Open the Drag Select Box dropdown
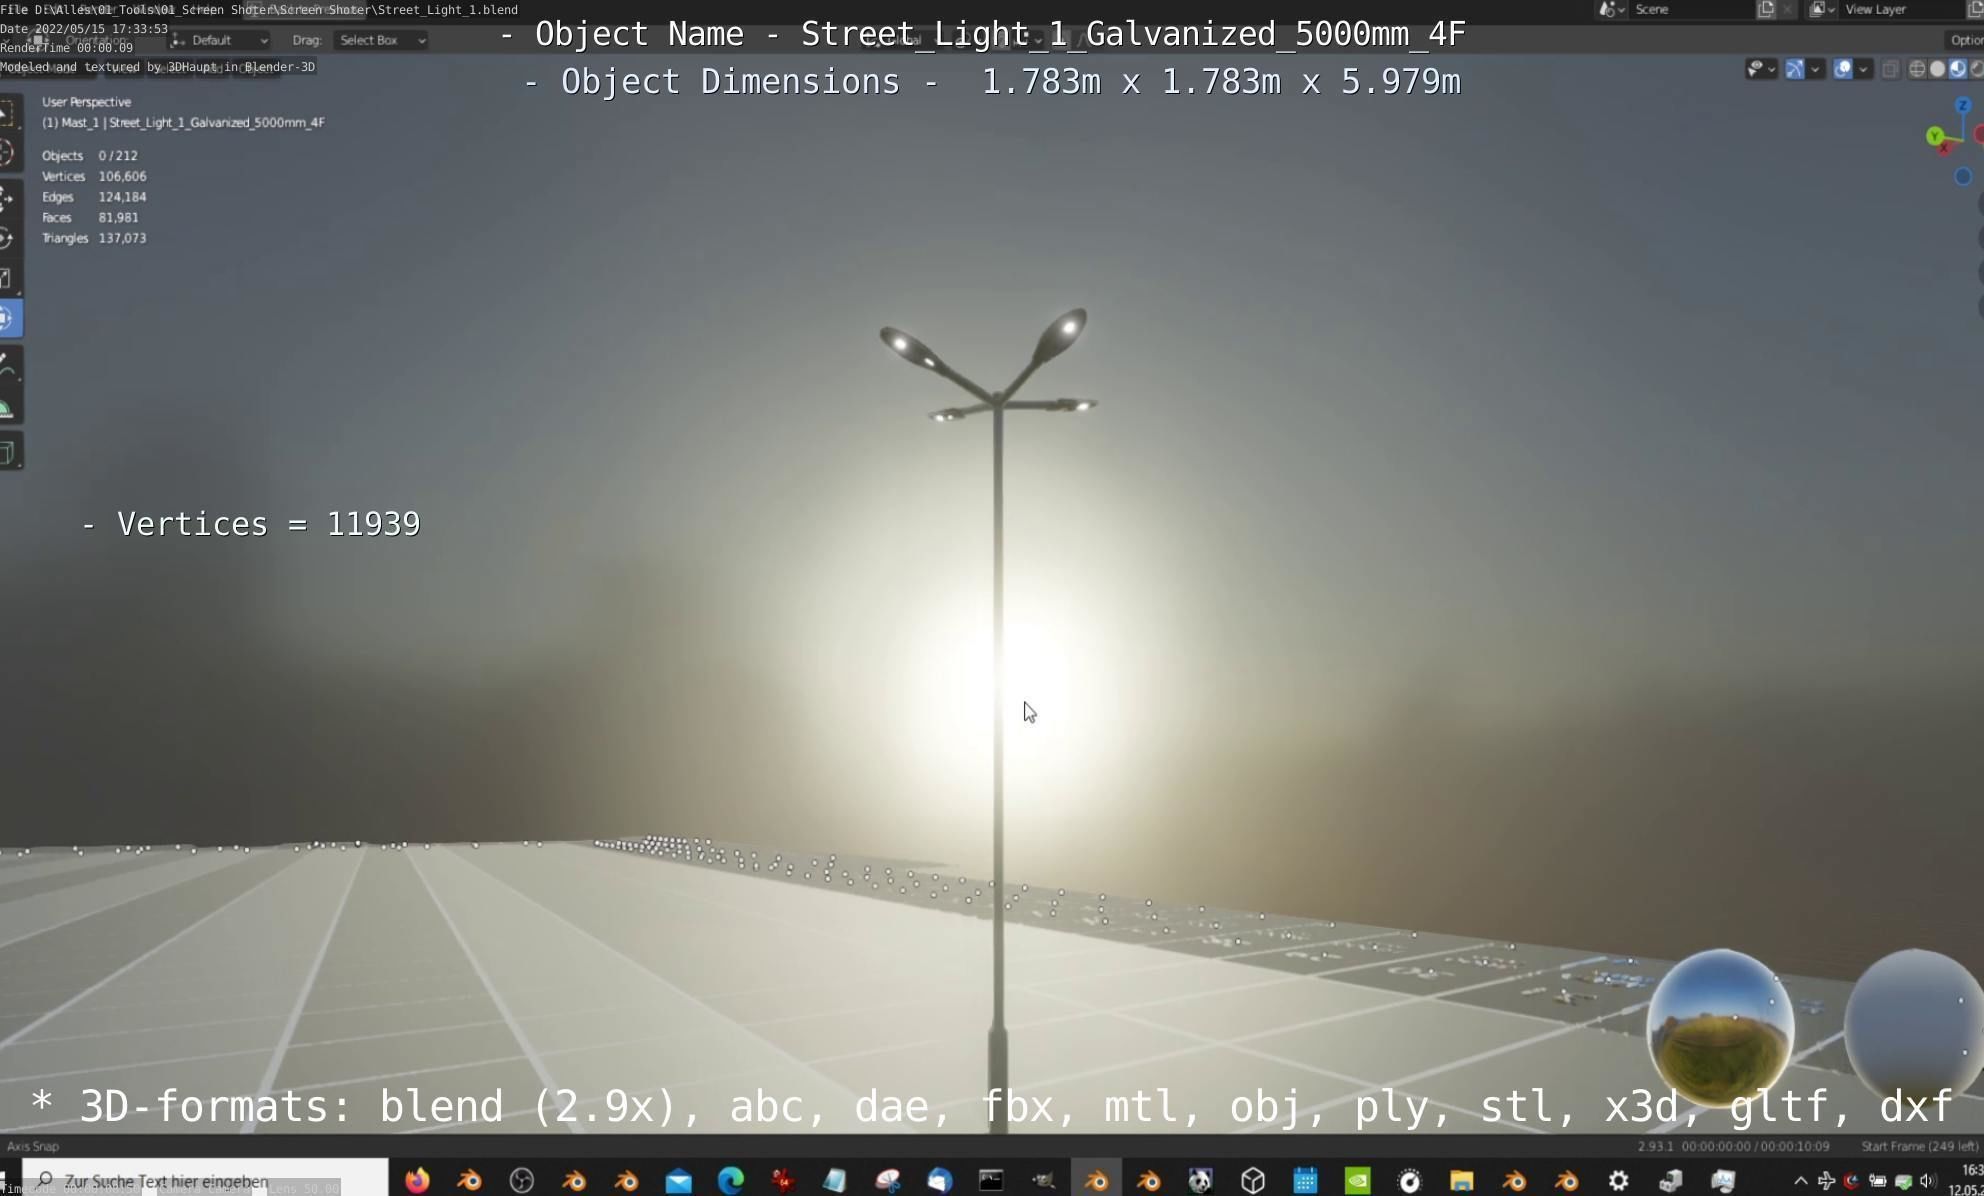The width and height of the screenshot is (1984, 1196). pyautogui.click(x=382, y=40)
